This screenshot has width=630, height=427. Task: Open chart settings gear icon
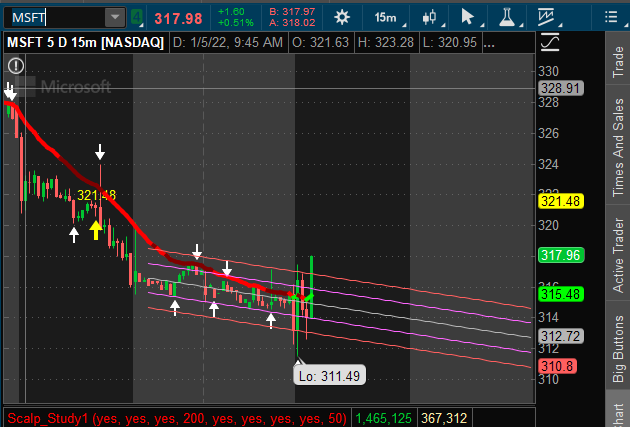[x=342, y=17]
